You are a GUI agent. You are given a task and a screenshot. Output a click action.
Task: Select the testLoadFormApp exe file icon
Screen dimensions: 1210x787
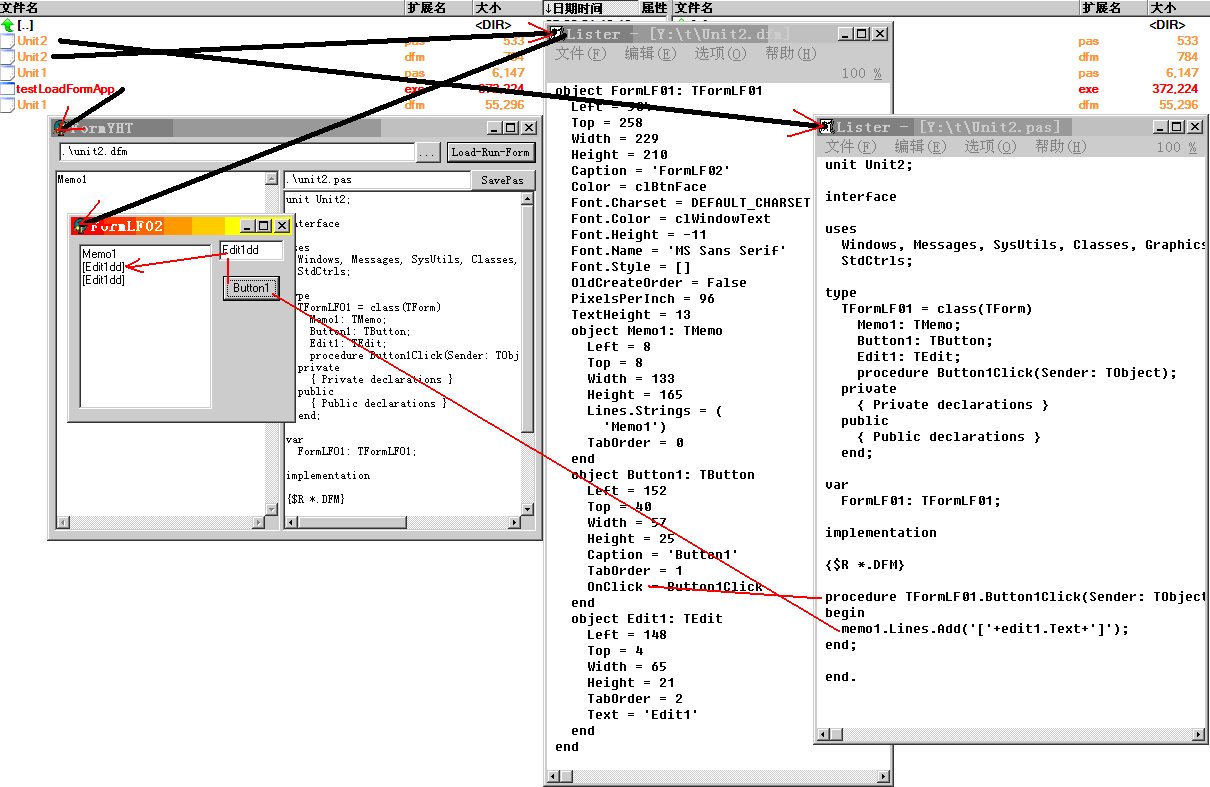[8, 89]
